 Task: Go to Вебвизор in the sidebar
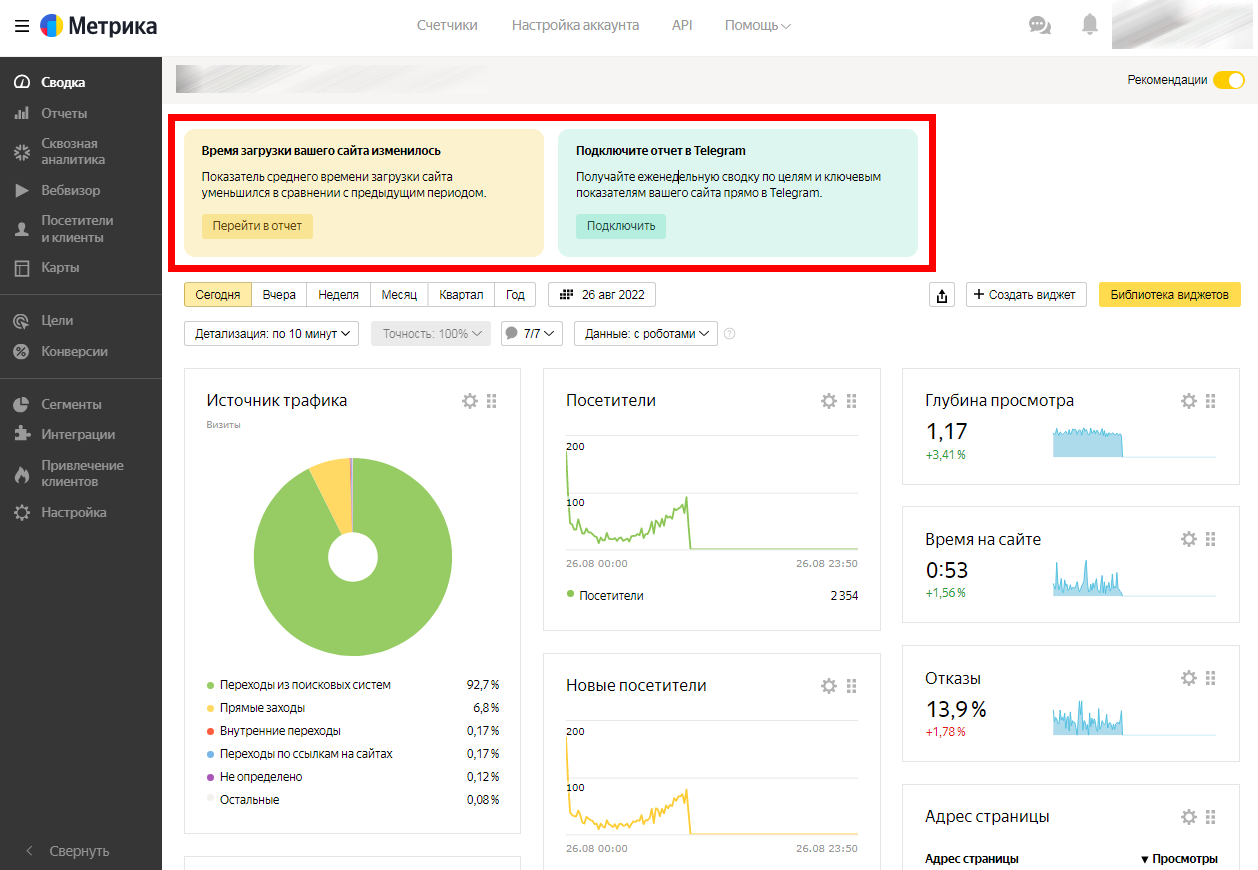(70, 190)
